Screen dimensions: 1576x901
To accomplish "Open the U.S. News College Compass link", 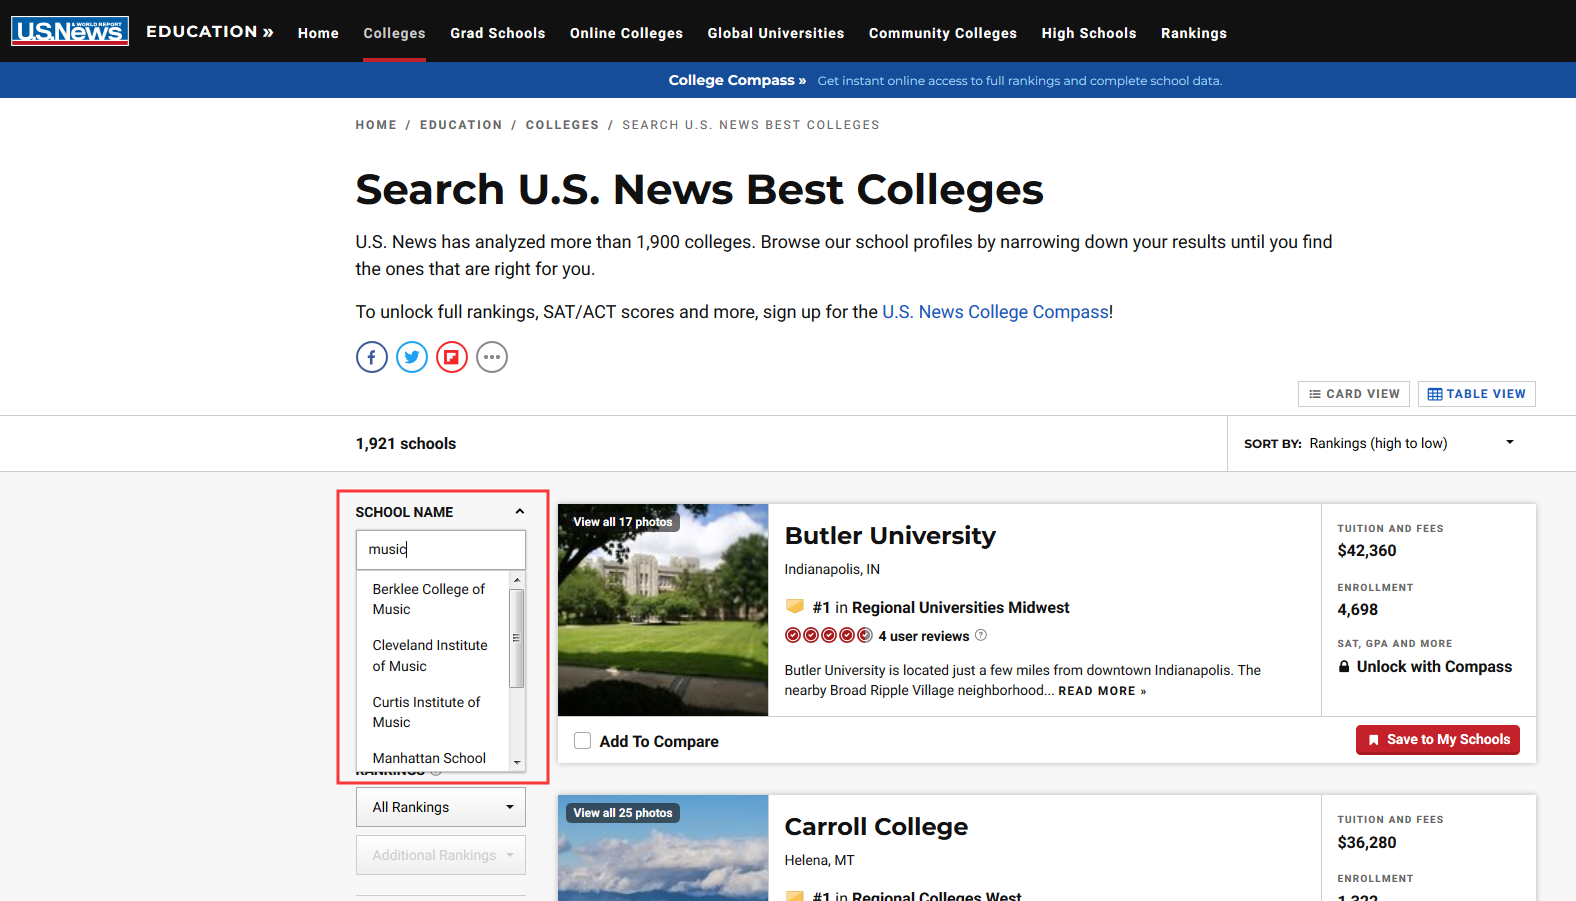I will [x=995, y=312].
